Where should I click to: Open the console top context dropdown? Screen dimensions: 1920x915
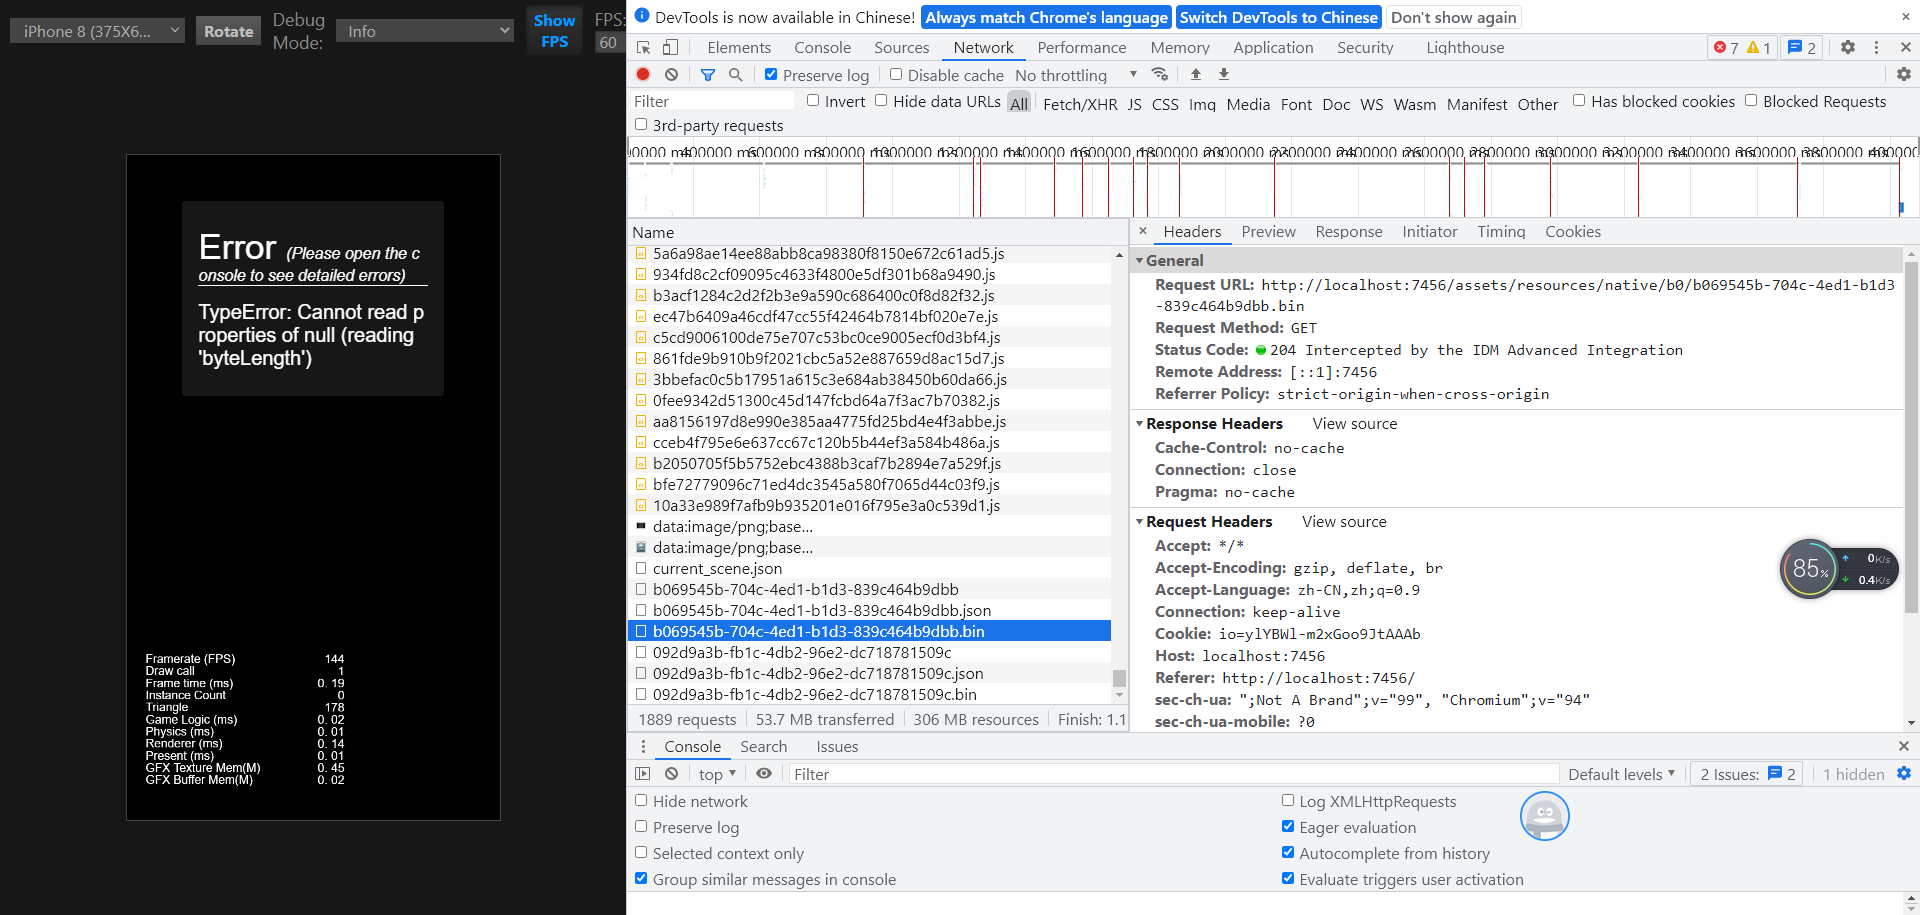[717, 774]
